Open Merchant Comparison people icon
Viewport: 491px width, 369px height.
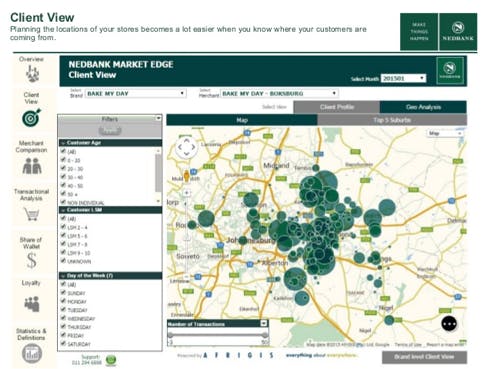(x=32, y=166)
